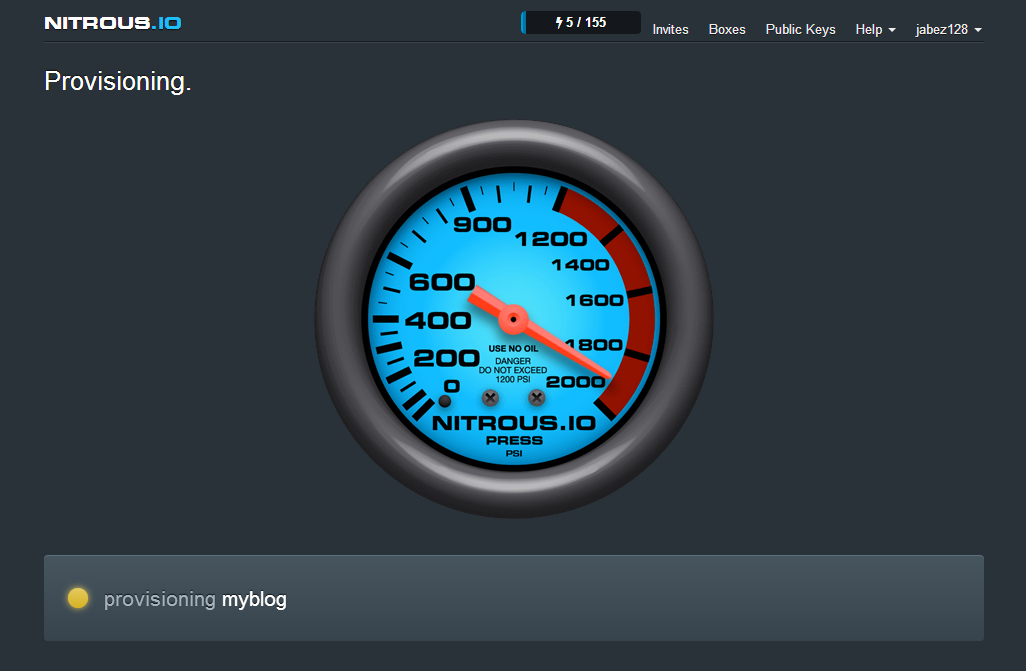Screen dimensions: 1026x671
Task: Go to Boxes in navigation
Action: click(x=727, y=29)
